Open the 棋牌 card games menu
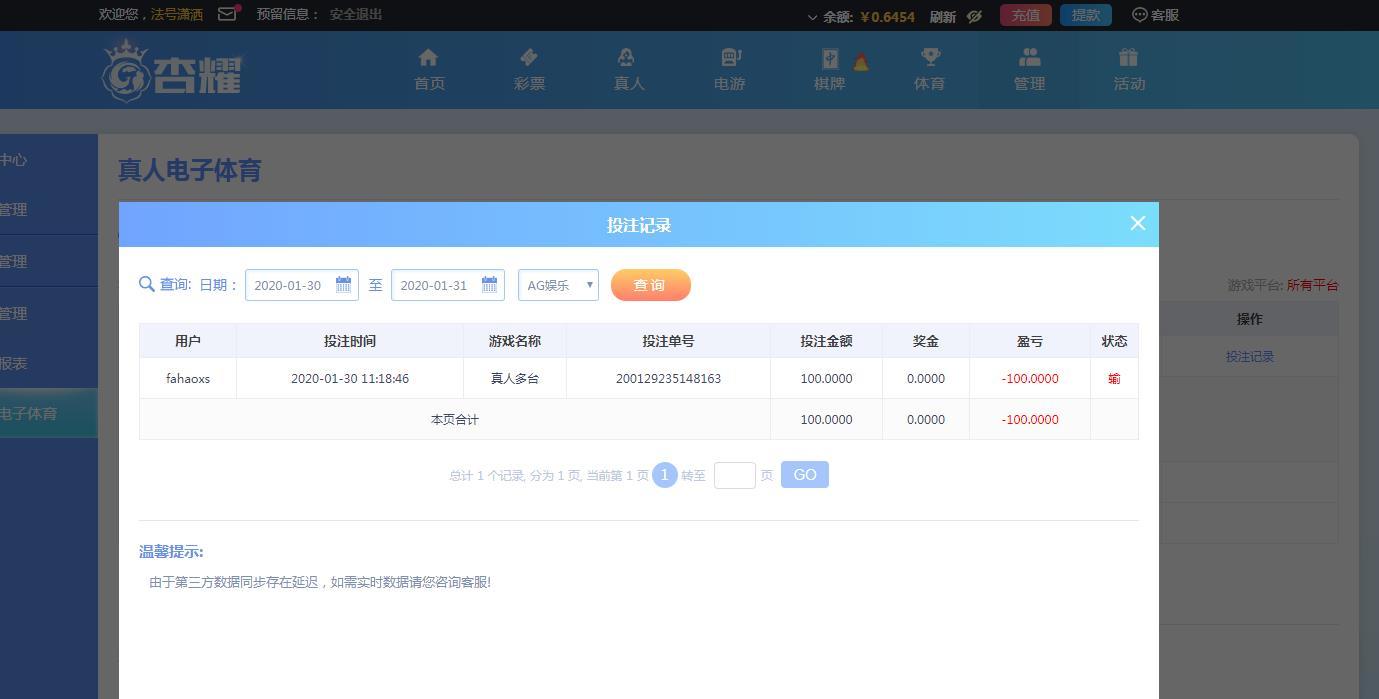 coord(829,69)
